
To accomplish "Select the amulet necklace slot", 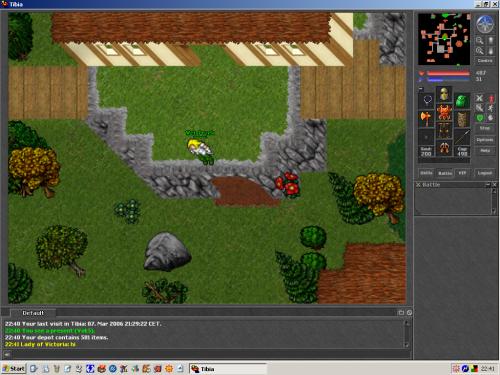I will [426, 100].
